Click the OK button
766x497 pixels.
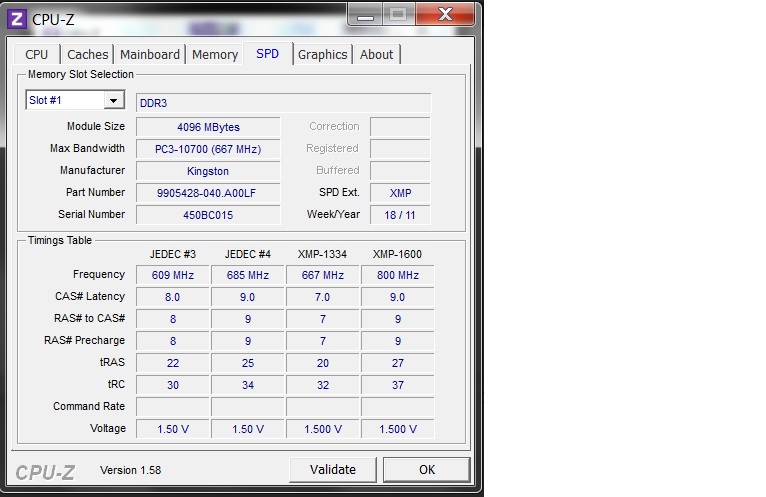tap(427, 470)
